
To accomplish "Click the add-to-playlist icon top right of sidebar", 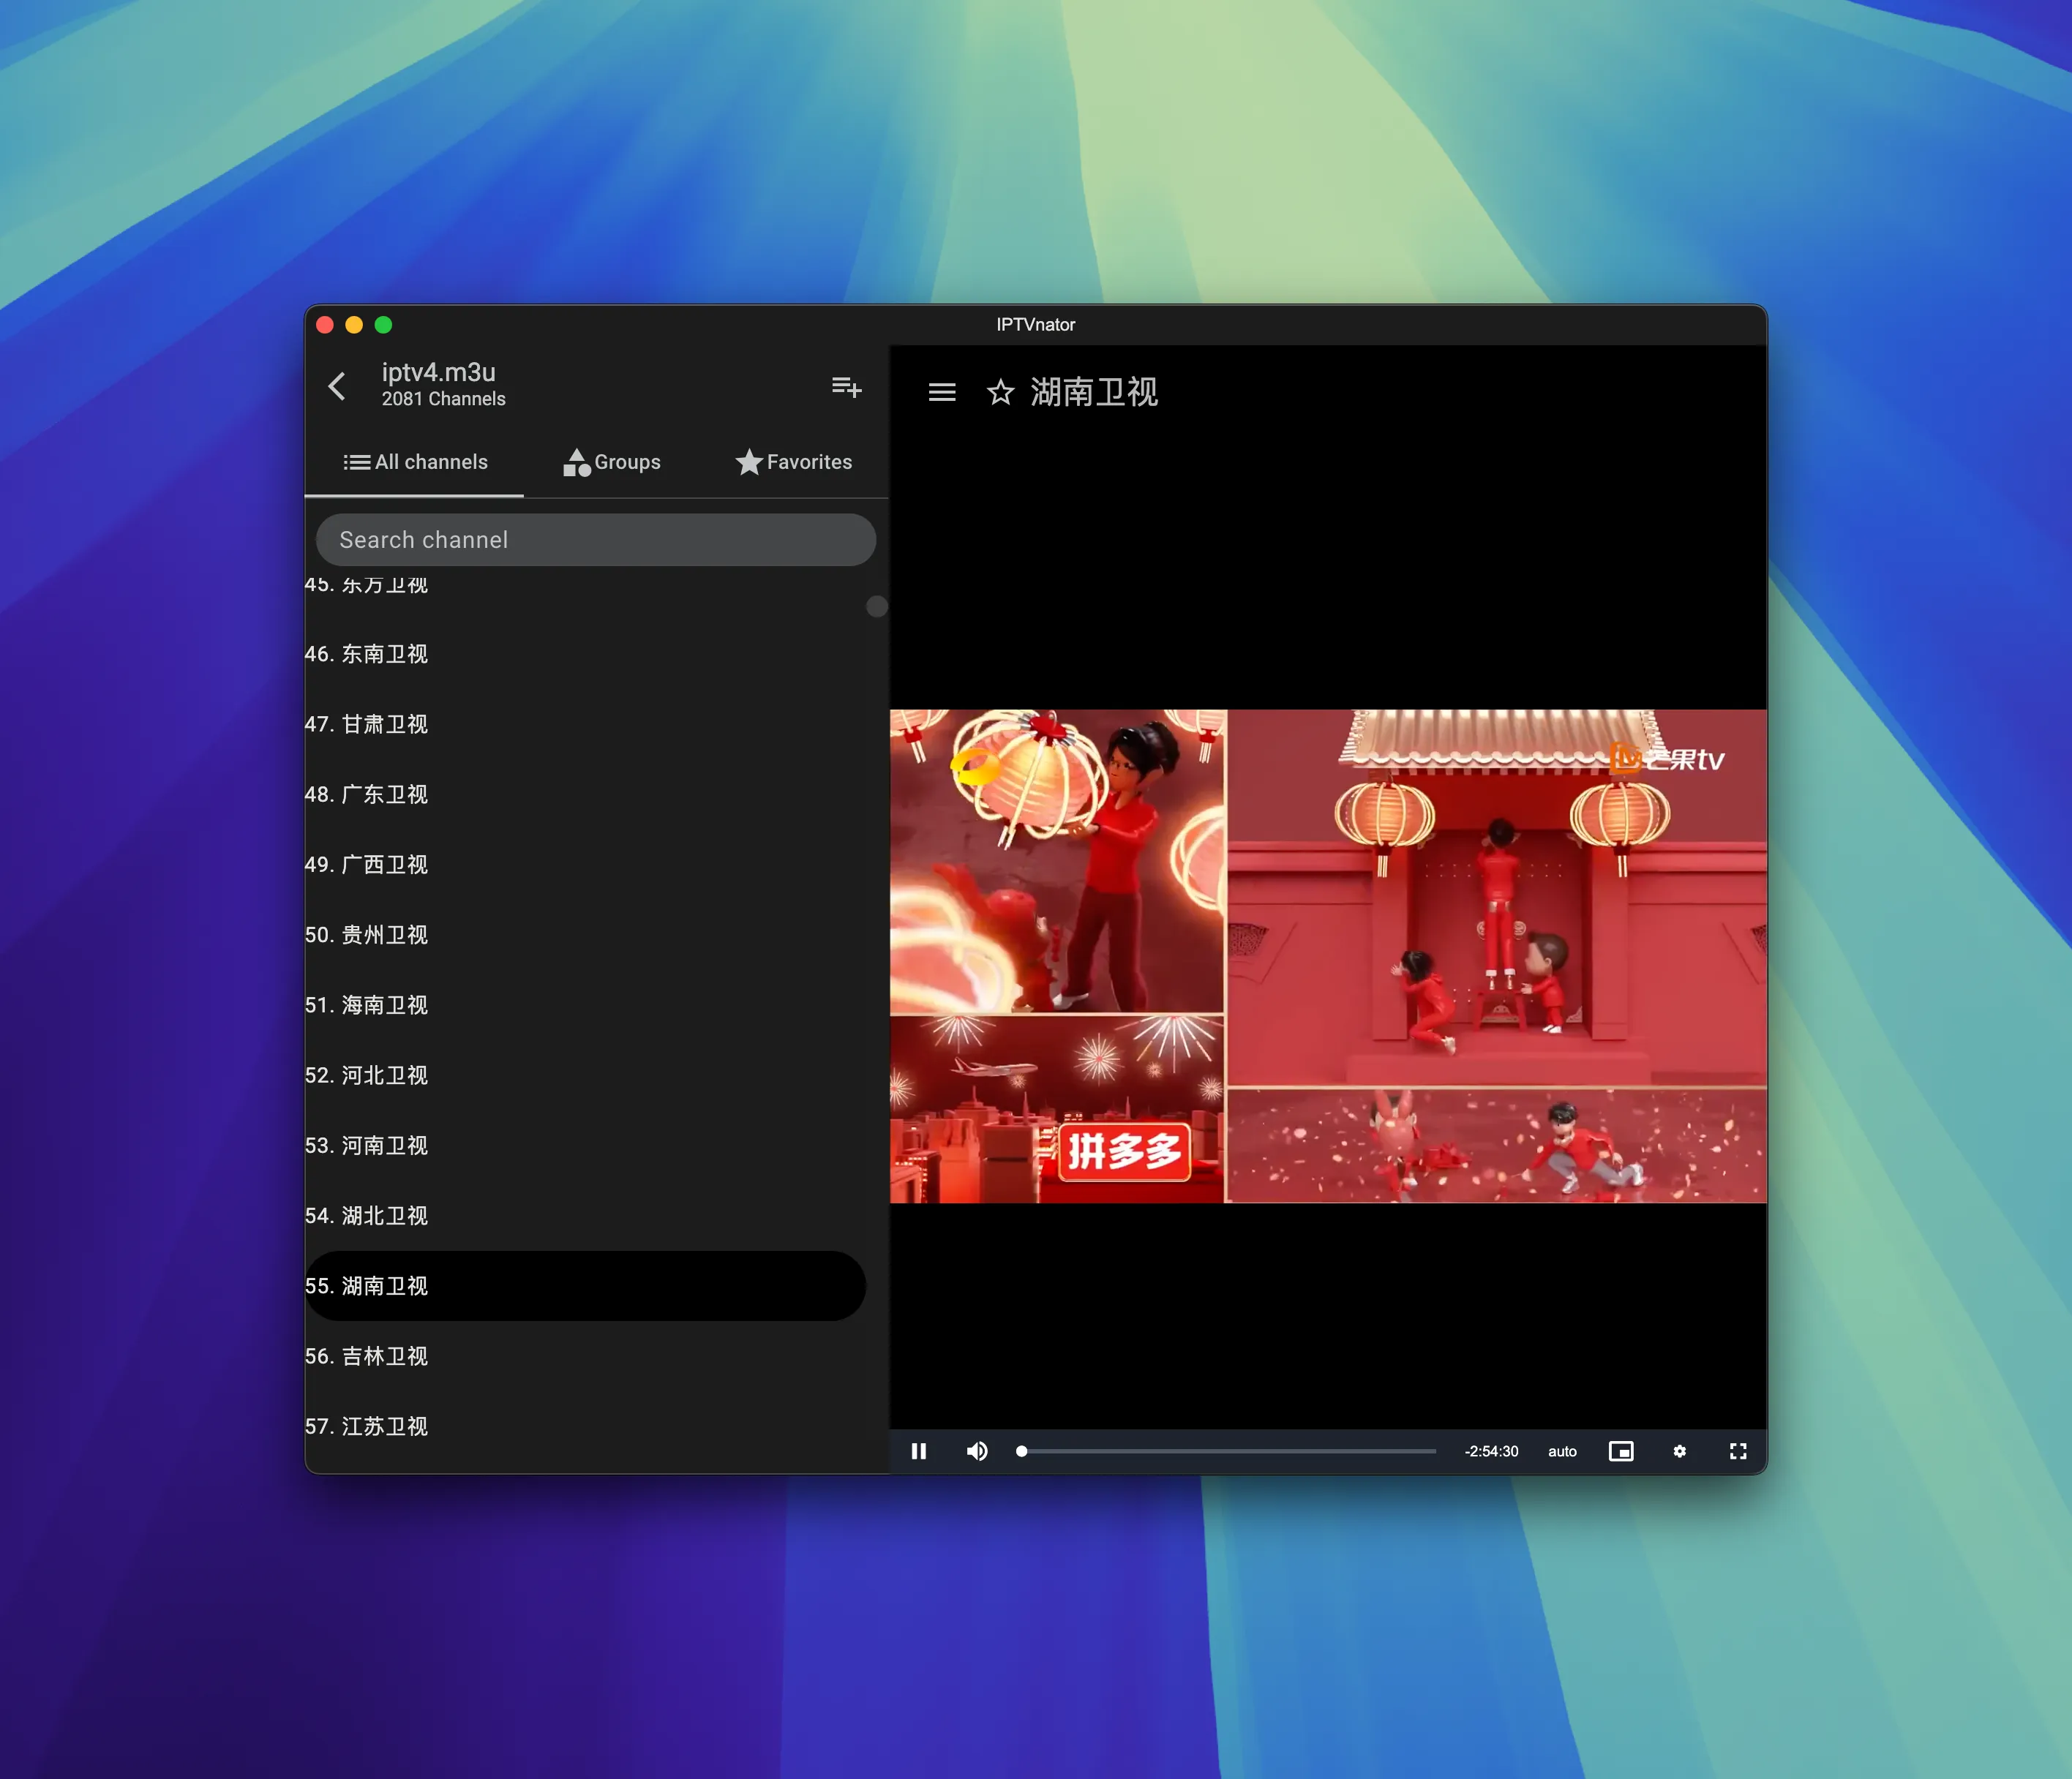I will click(846, 387).
